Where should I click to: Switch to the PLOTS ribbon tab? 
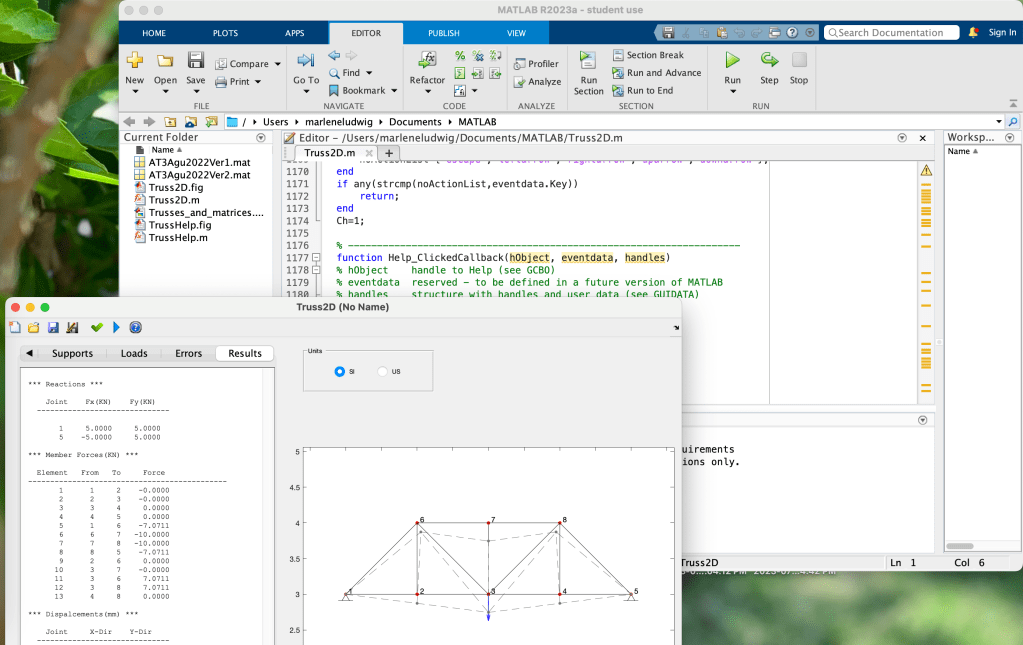pos(225,33)
